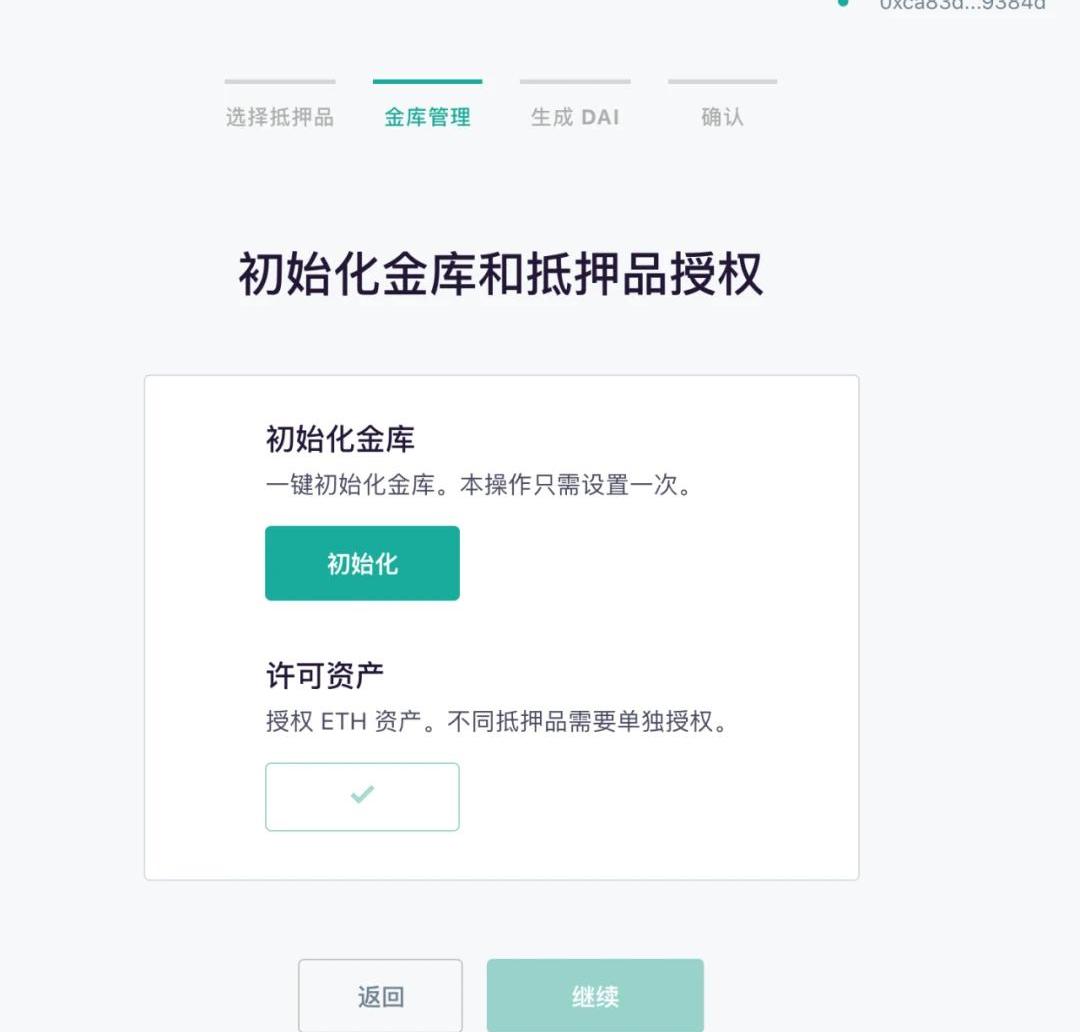The height and width of the screenshot is (1032, 1080).
Task: Click the description 一键初始化金库 text
Action: (x=479, y=485)
